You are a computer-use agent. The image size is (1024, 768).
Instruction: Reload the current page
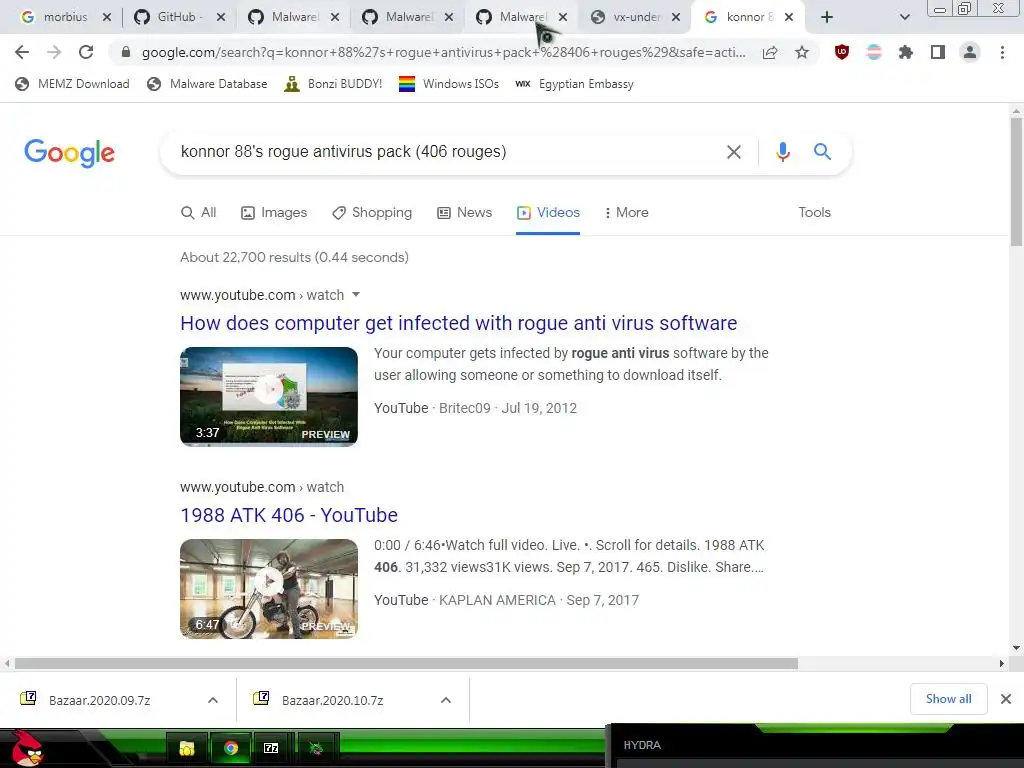click(86, 52)
